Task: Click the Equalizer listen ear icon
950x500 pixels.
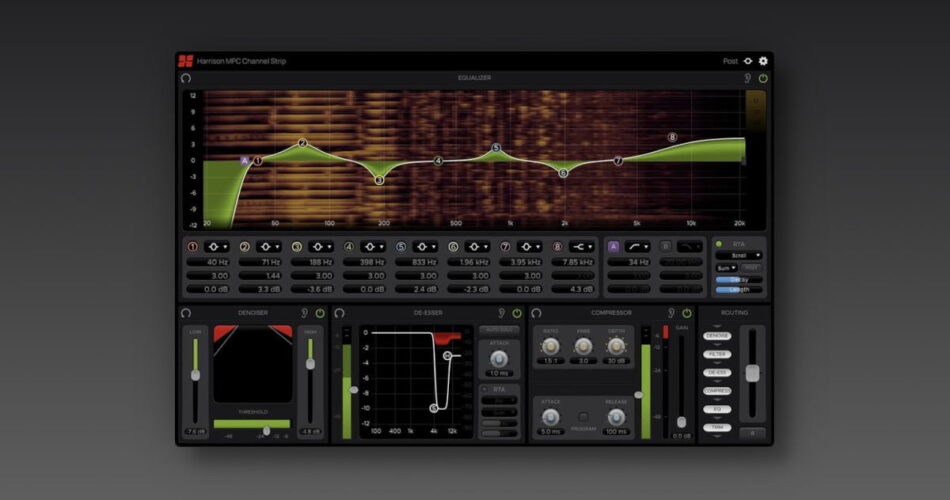Action: click(747, 78)
